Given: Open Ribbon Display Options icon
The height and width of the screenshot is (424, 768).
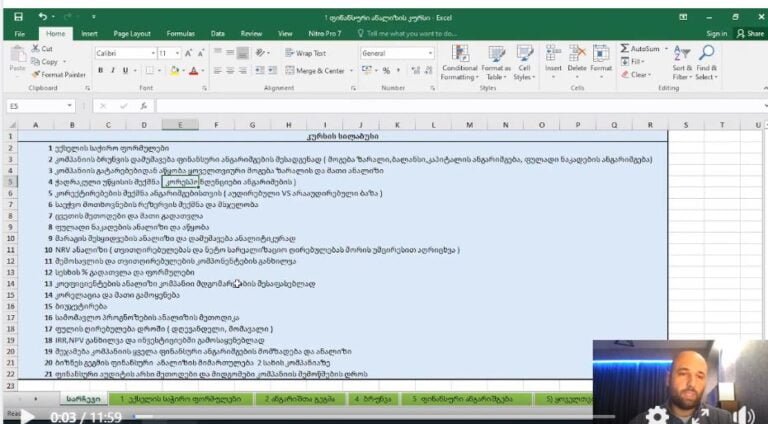Looking at the screenshot, I should (x=683, y=17).
